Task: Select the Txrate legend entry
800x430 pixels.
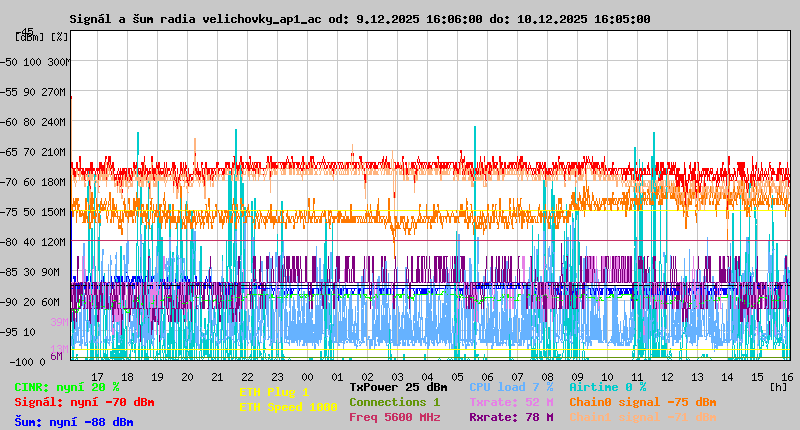Action: click(510, 402)
